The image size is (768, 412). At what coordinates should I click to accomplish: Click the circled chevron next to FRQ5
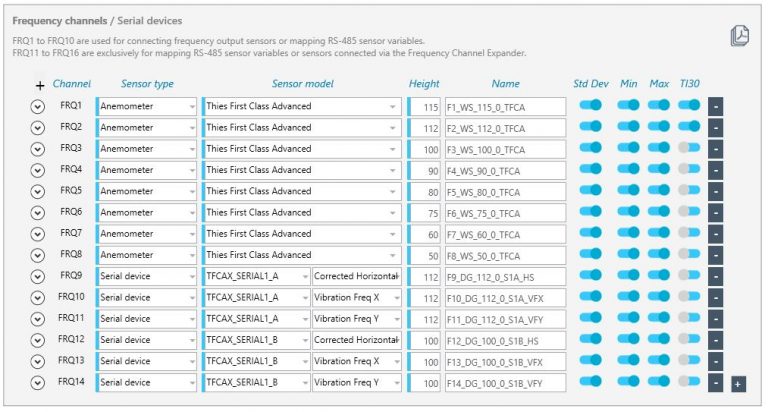tap(38, 191)
